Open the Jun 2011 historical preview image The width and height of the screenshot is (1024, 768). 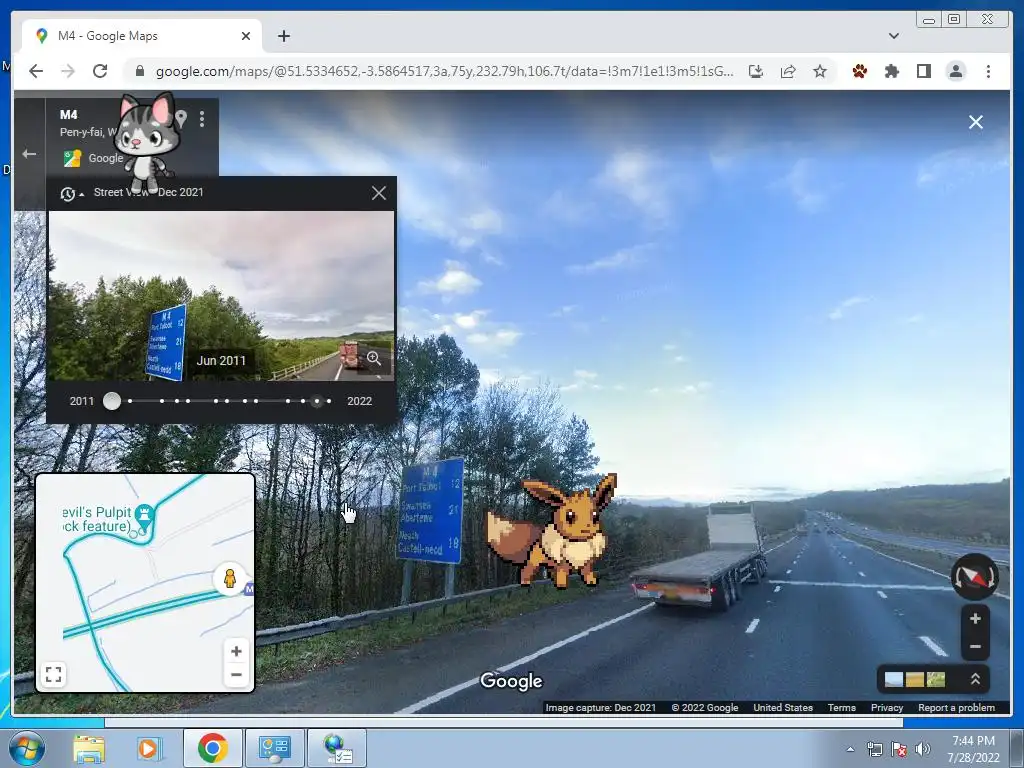pyautogui.click(x=221, y=295)
